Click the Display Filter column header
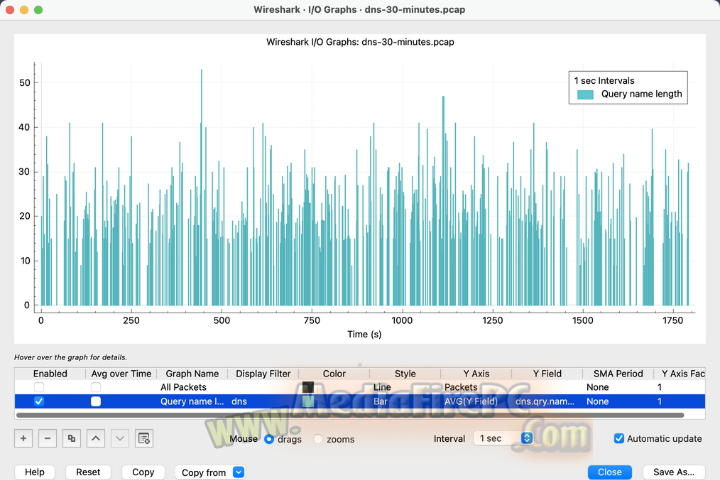Screen dimensions: 720x480 pyautogui.click(x=263, y=373)
